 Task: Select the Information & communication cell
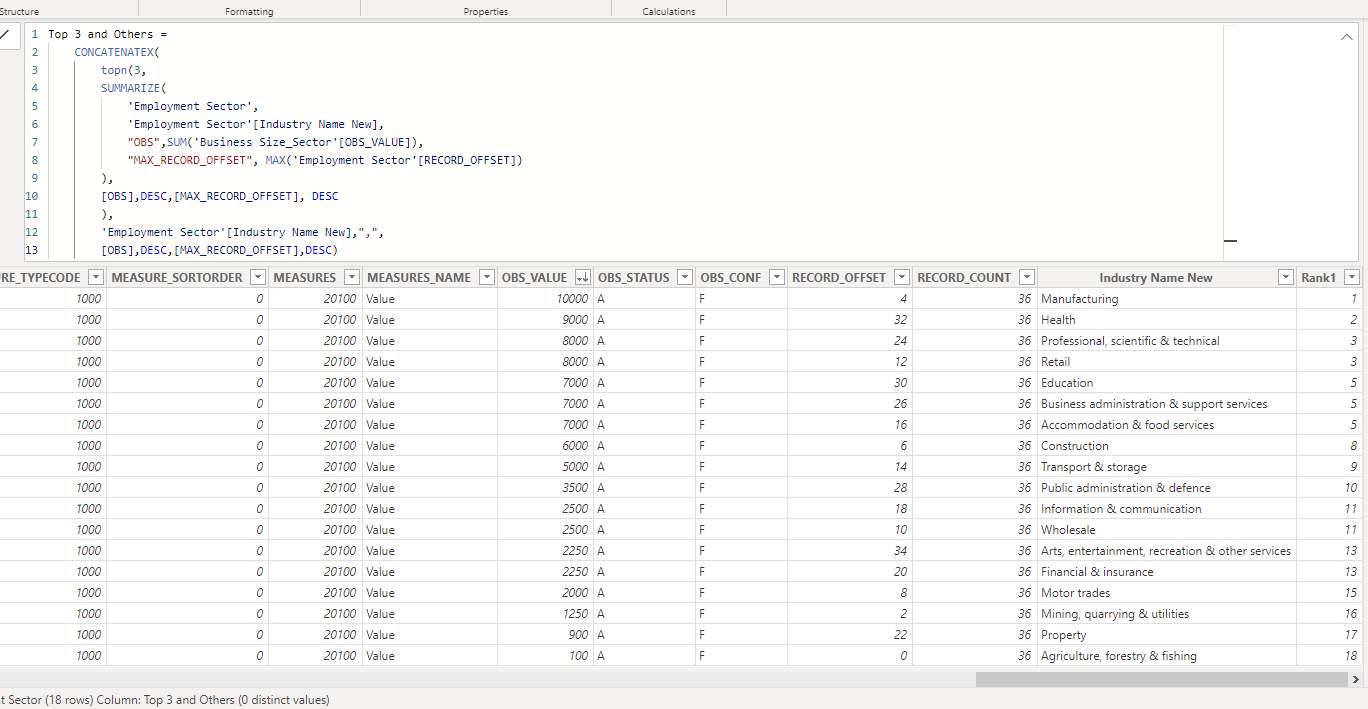coord(1167,509)
